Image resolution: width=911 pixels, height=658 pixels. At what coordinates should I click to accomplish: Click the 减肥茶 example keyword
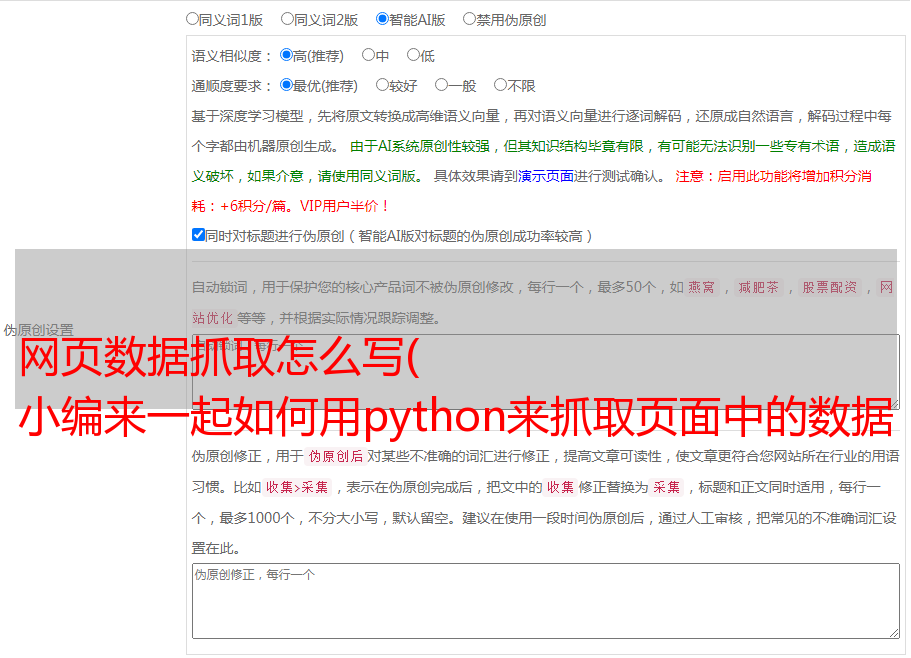(759, 287)
